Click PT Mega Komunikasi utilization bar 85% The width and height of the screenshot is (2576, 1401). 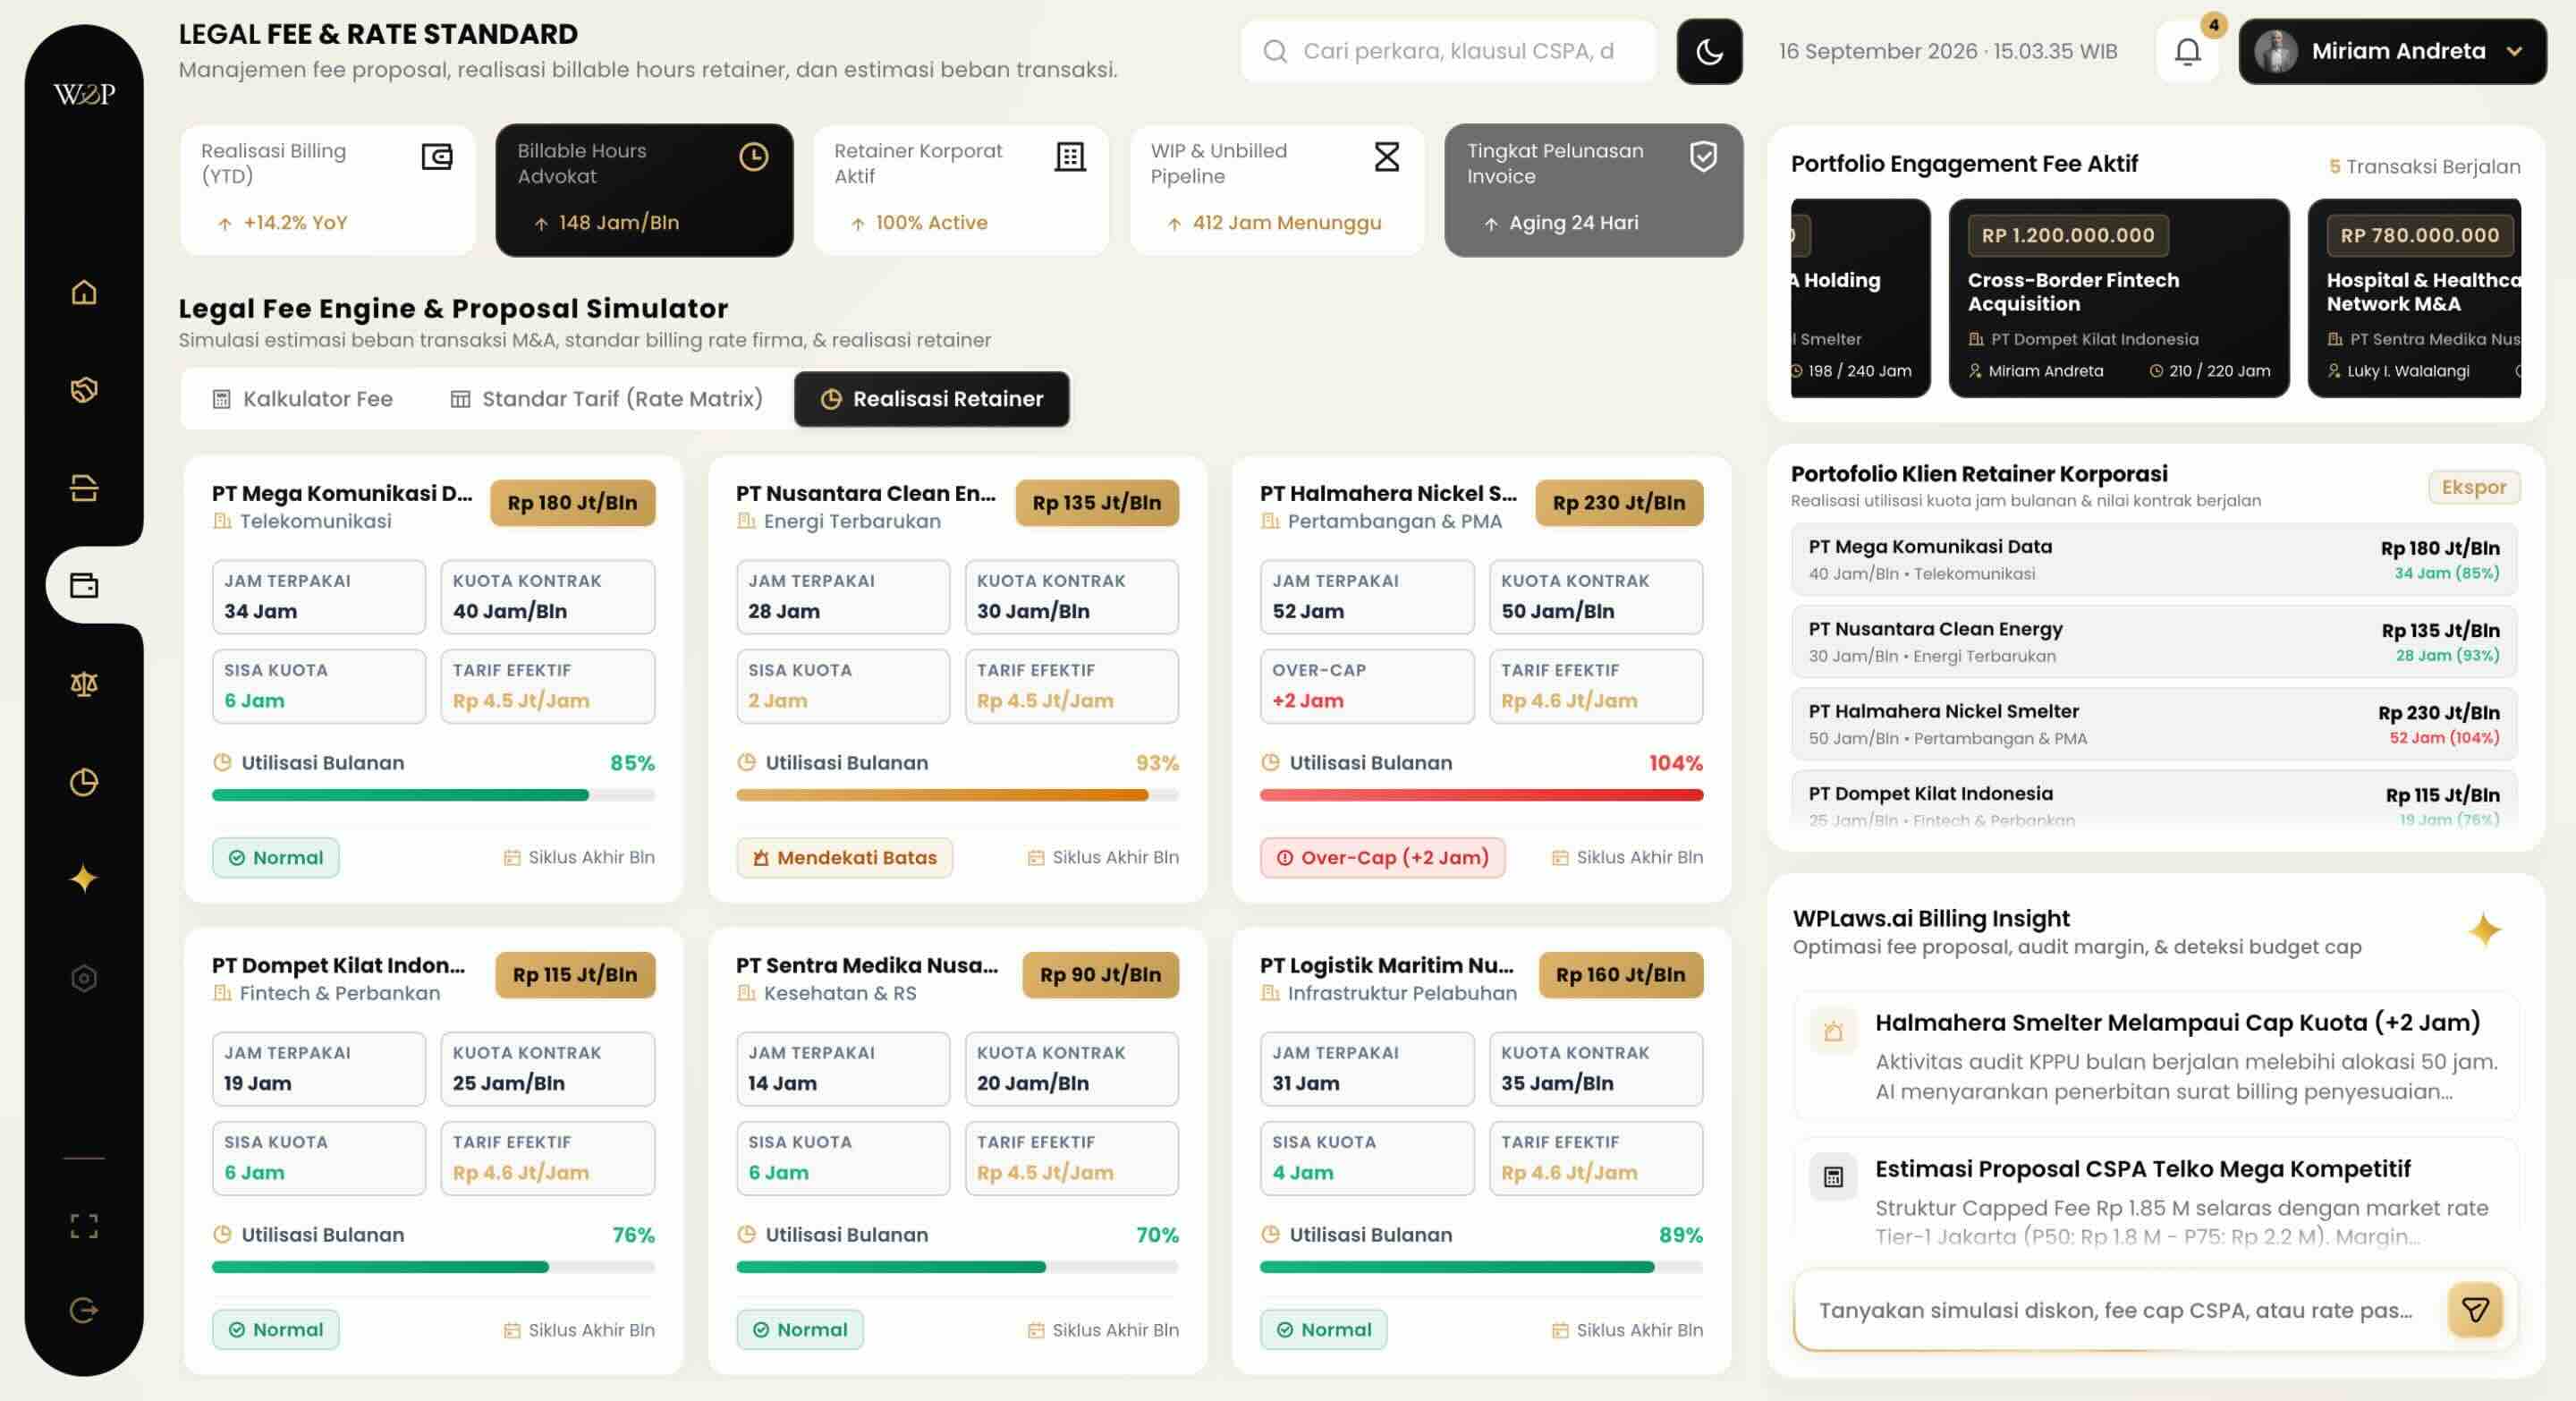[433, 795]
